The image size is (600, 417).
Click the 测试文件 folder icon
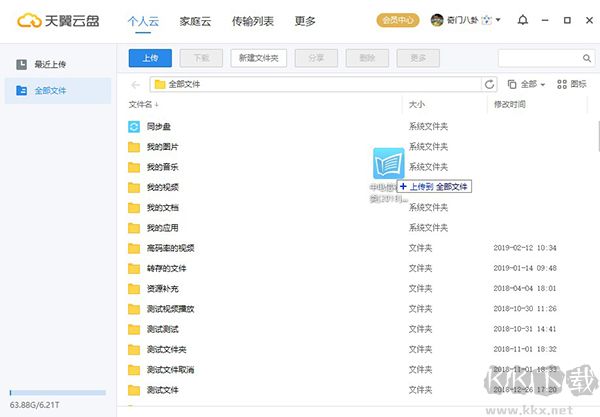134,390
